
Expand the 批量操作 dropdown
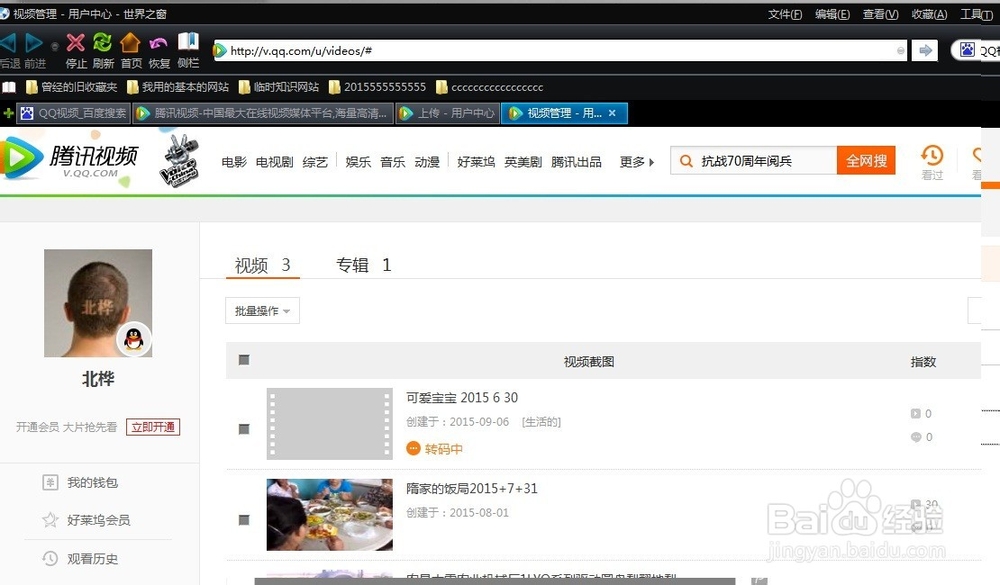(x=262, y=311)
